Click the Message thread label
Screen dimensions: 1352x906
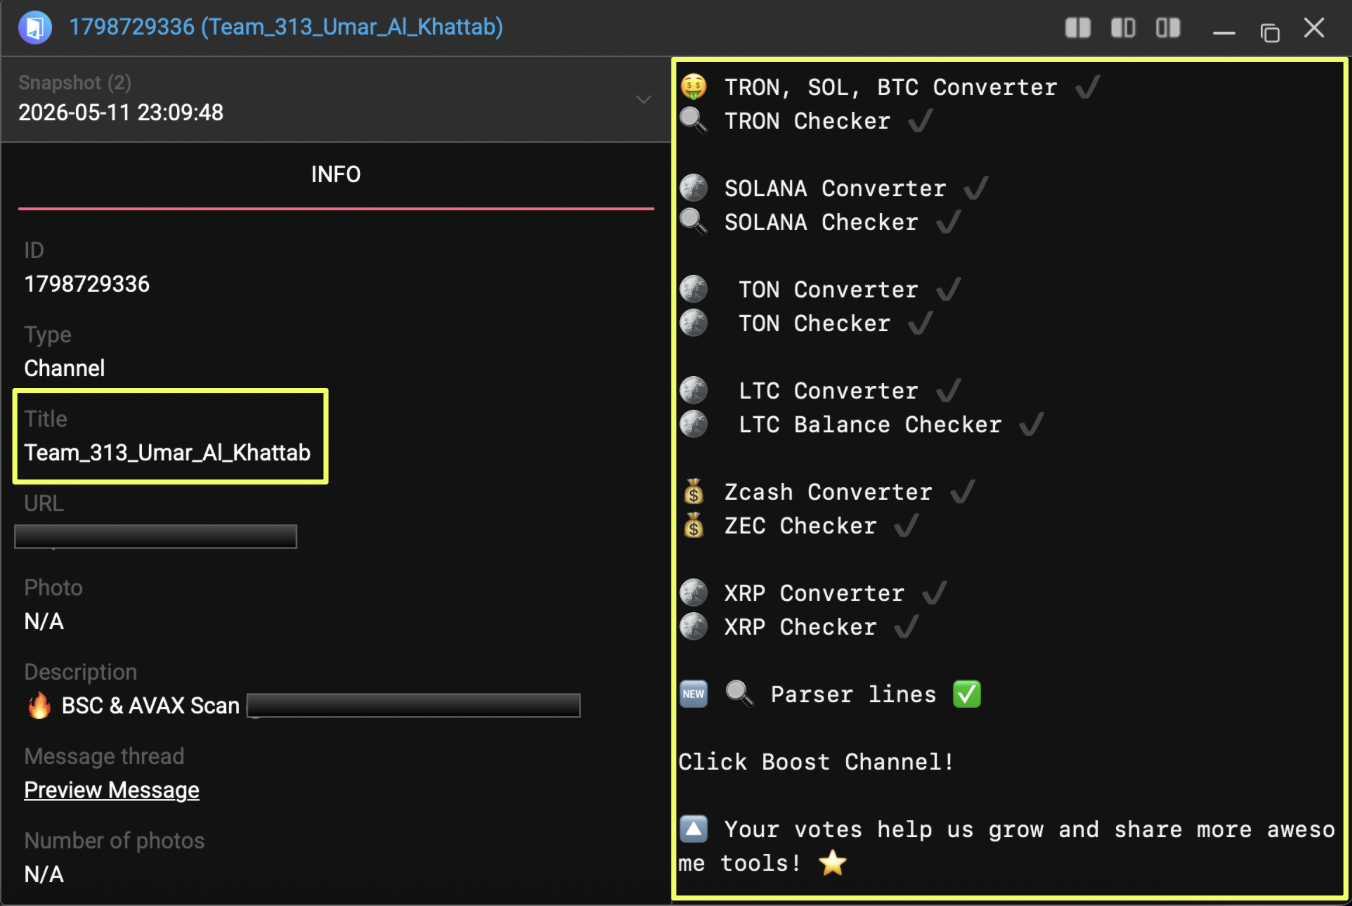[x=104, y=756]
